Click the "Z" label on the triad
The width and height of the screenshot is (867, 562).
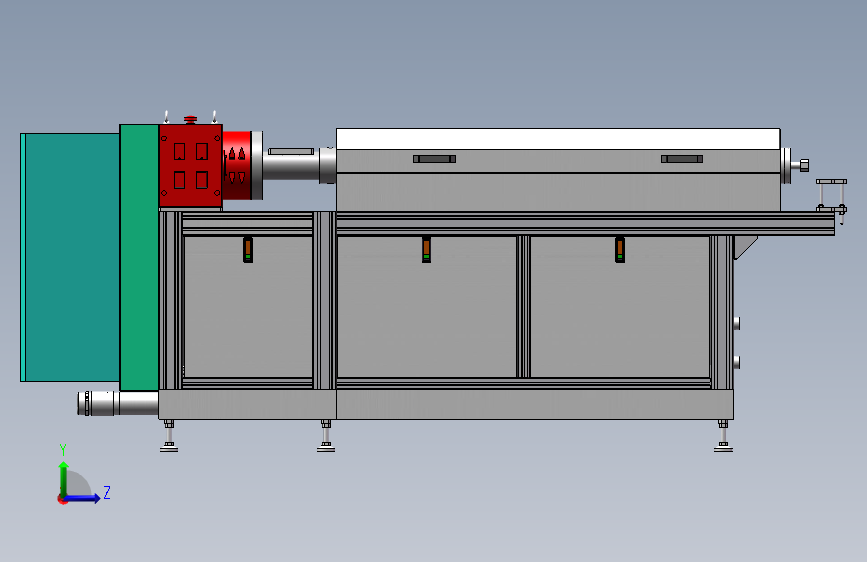click(x=107, y=492)
